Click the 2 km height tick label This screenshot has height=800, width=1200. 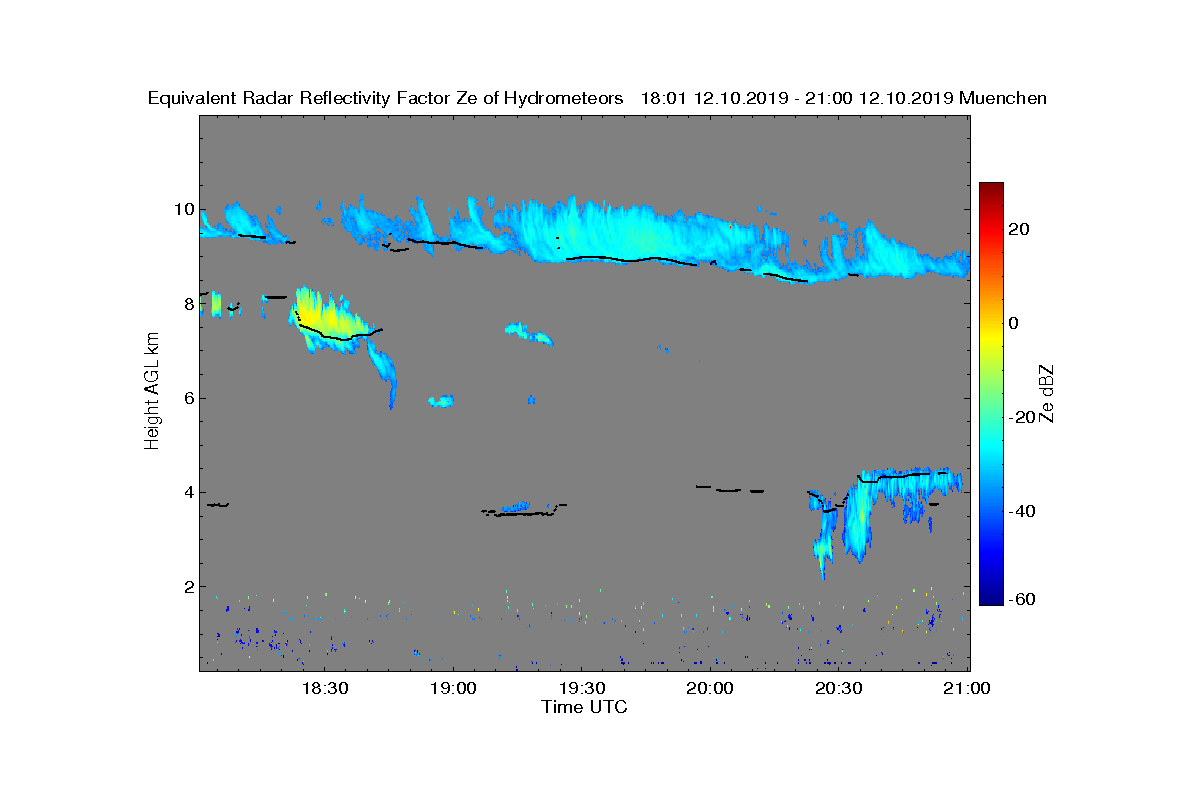point(187,586)
